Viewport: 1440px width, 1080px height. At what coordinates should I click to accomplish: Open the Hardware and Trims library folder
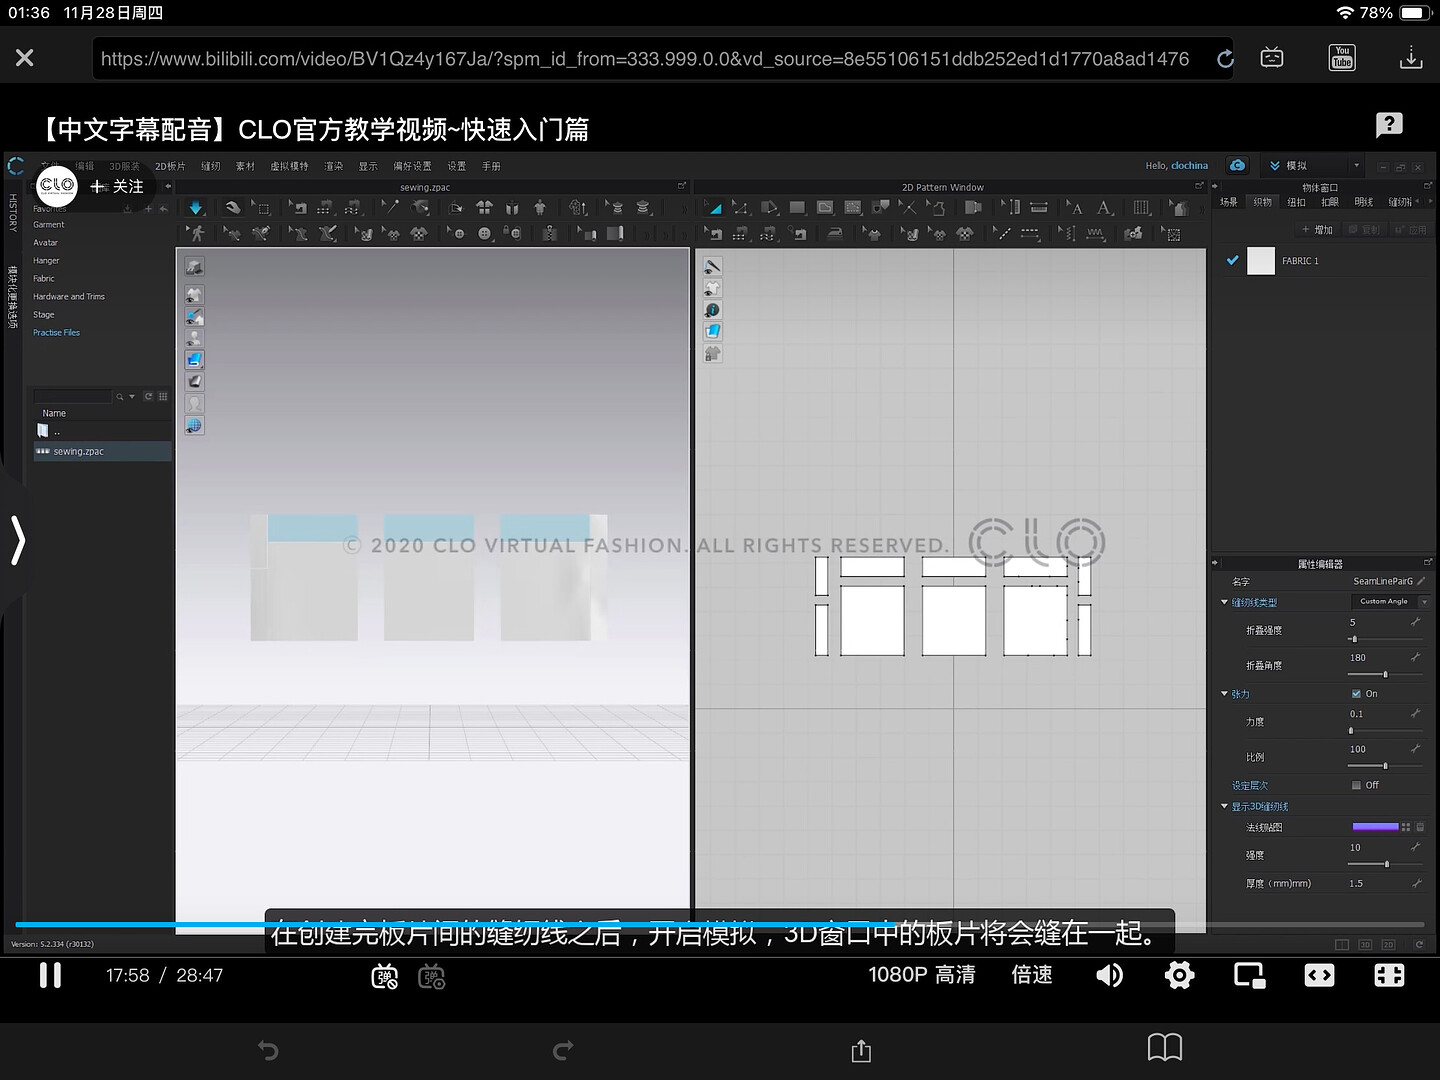click(x=68, y=297)
